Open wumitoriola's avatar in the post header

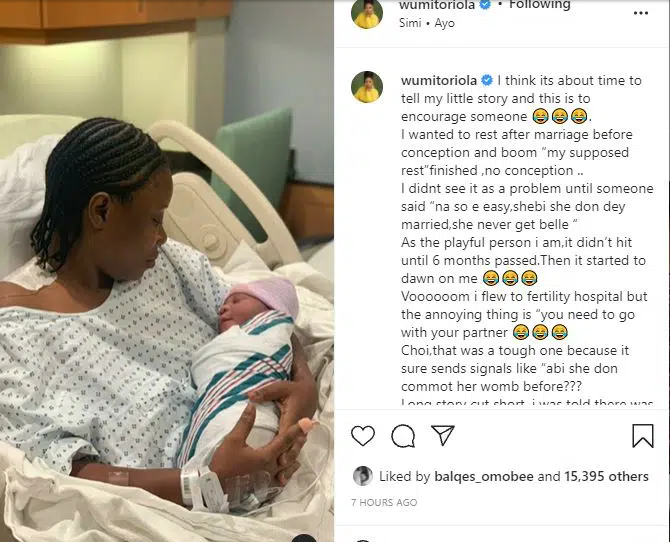[367, 14]
